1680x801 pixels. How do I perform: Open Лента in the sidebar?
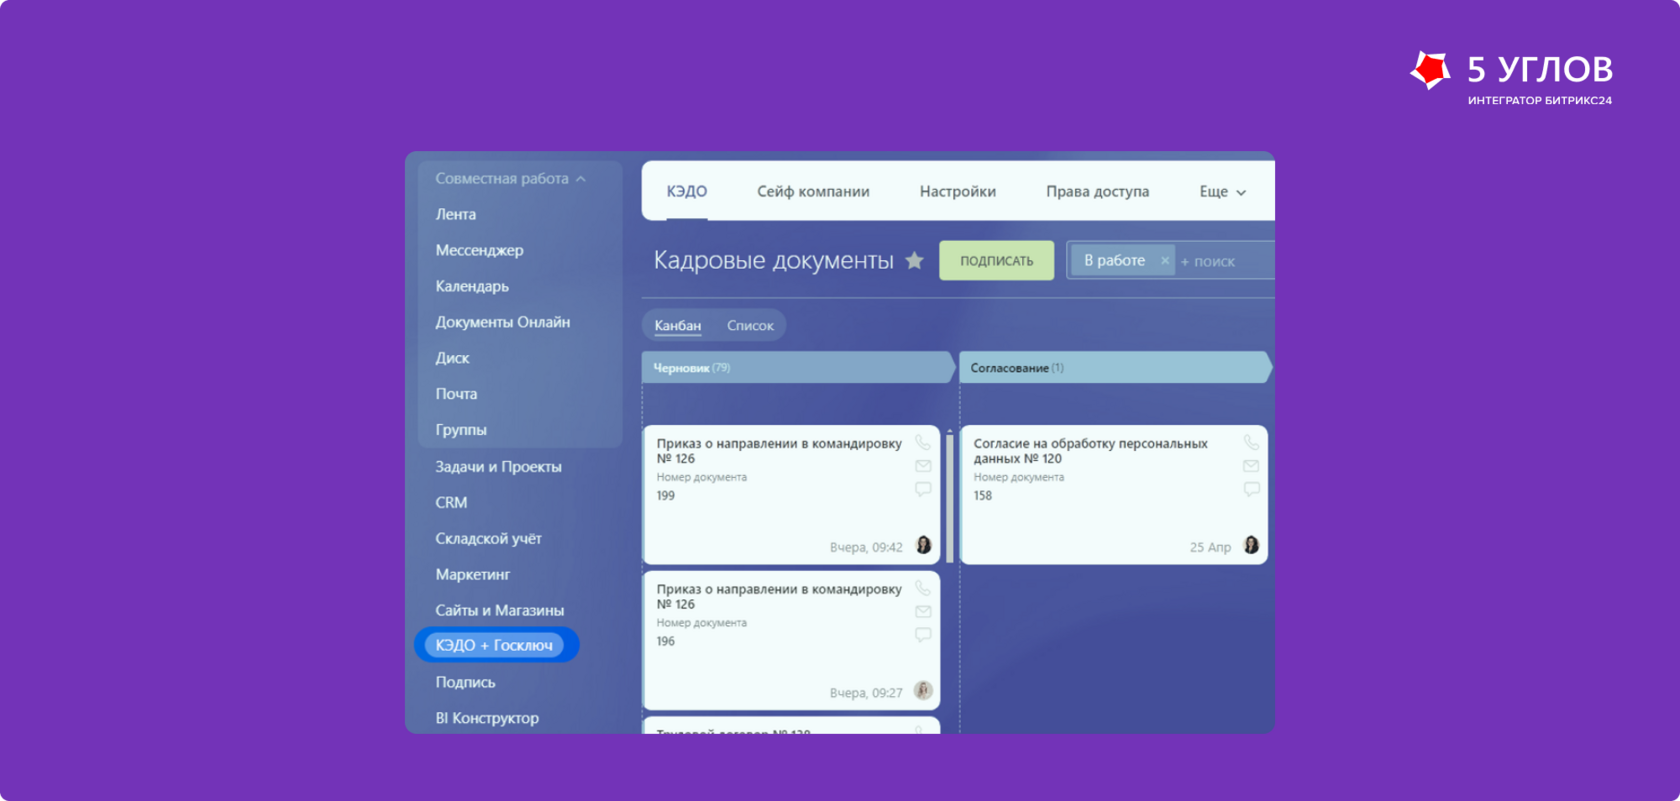(x=456, y=214)
